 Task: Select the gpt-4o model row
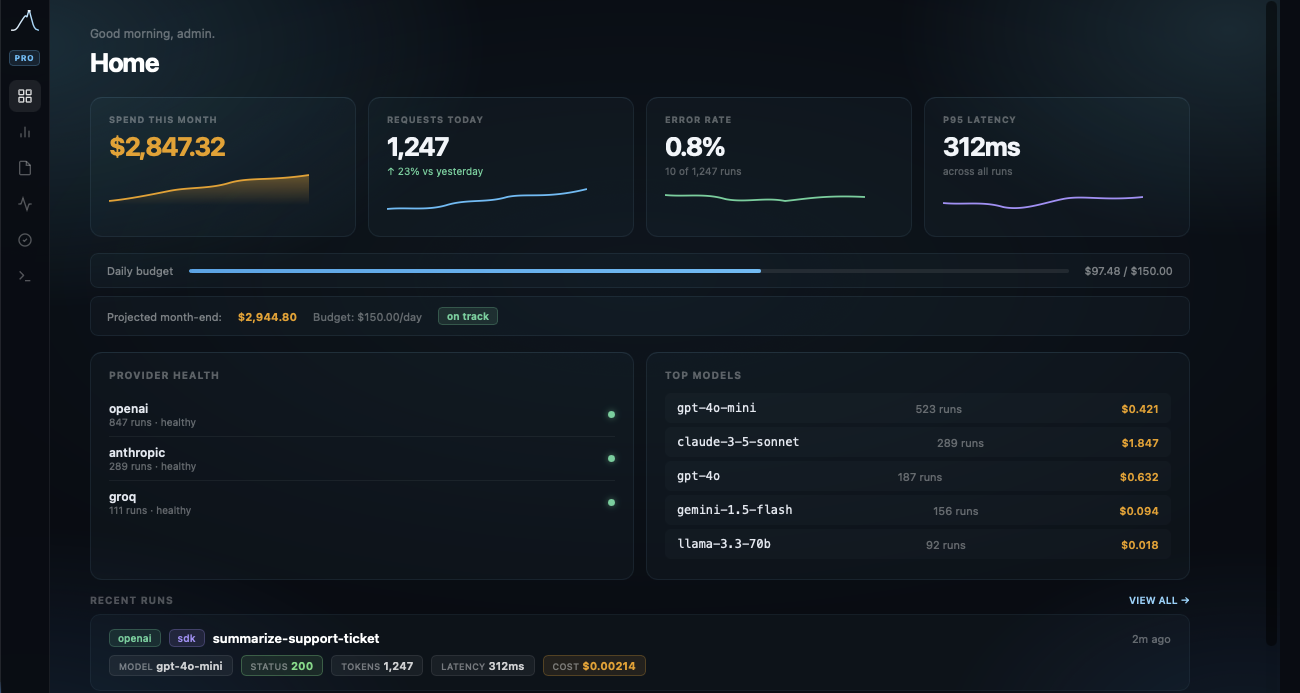918,477
